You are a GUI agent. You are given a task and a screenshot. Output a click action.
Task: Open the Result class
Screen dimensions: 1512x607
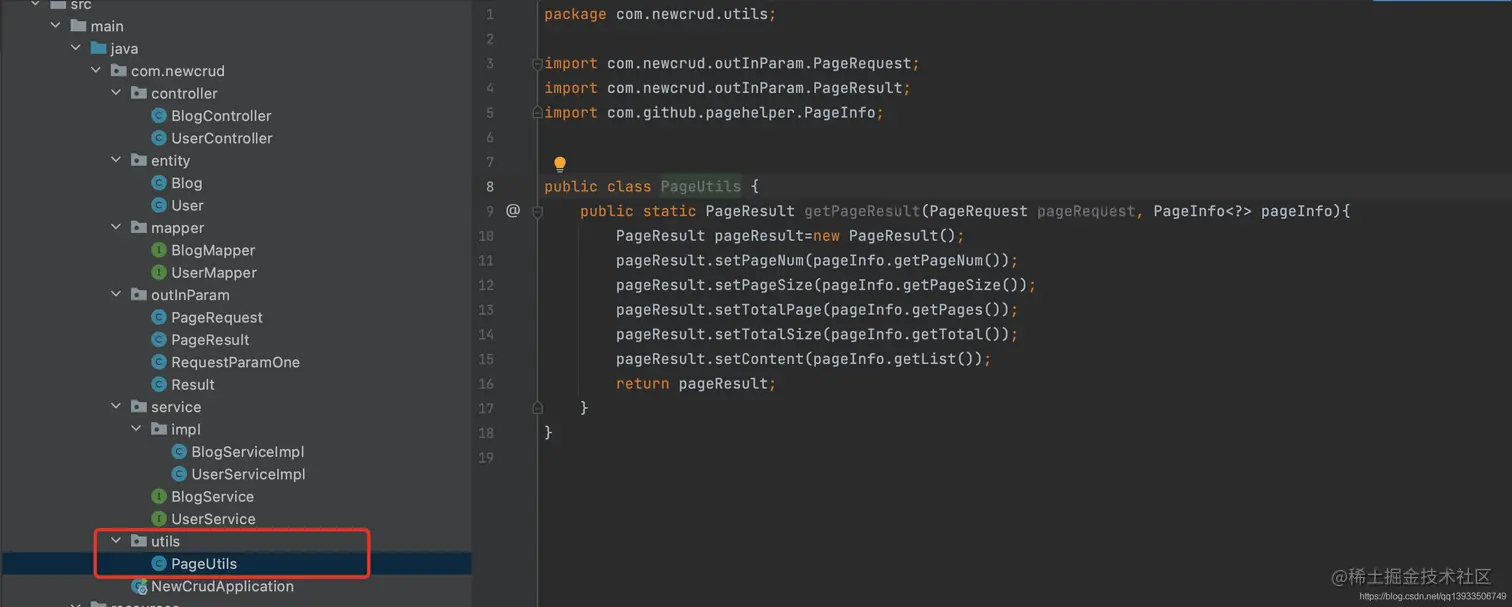point(193,384)
